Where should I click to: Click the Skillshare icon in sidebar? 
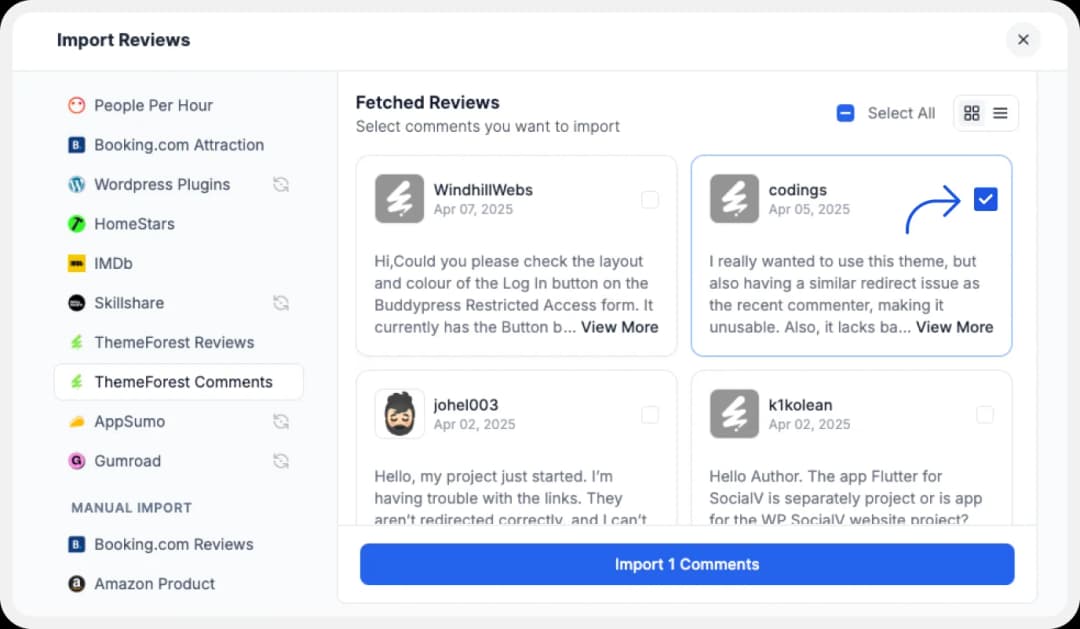pos(76,303)
